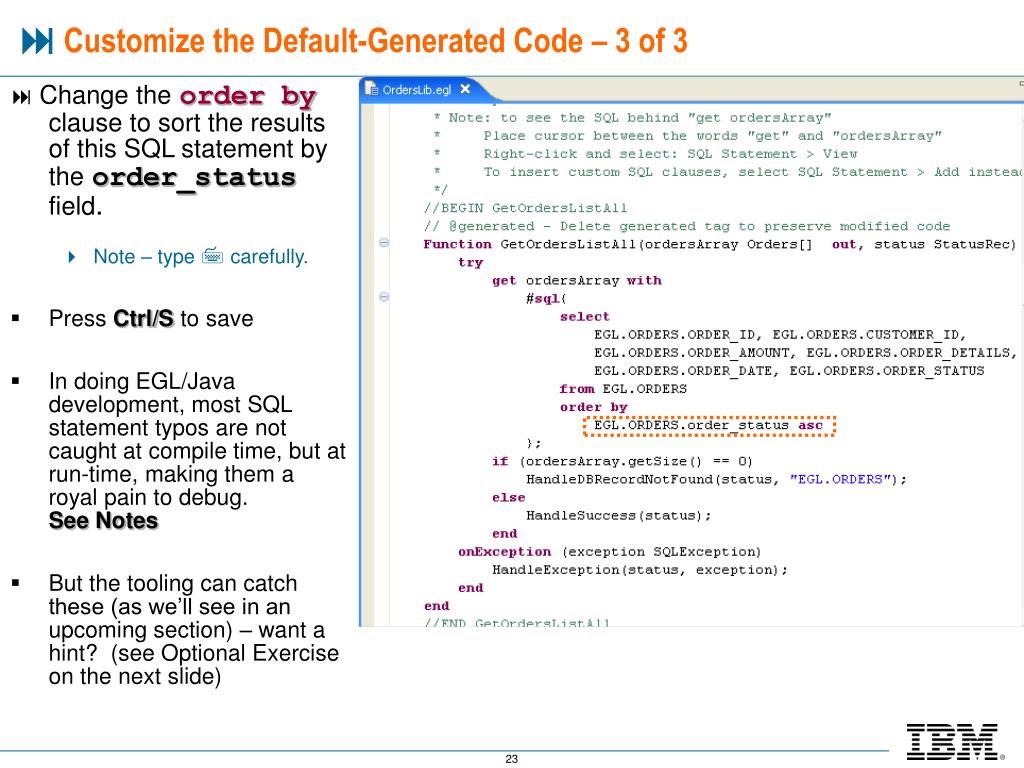The image size is (1024, 768).
Task: Click '// @generated' comment line
Action: pos(686,226)
